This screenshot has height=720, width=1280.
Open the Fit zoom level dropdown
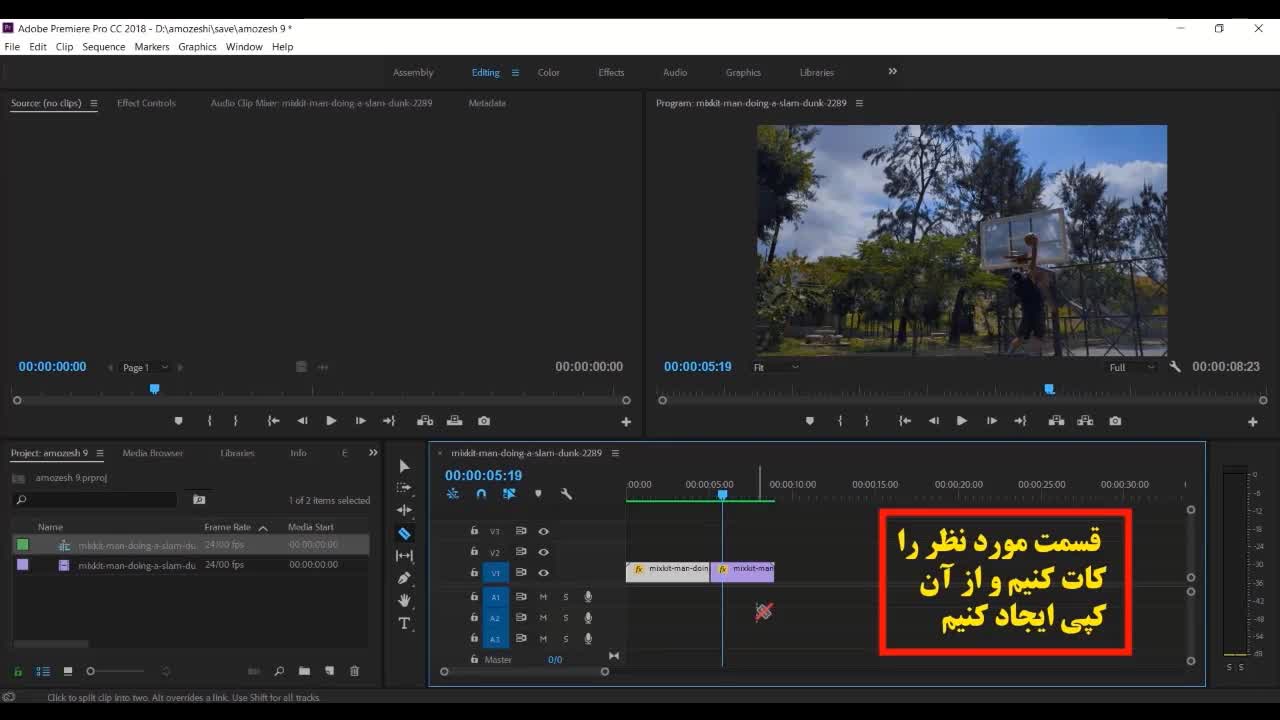[776, 367]
